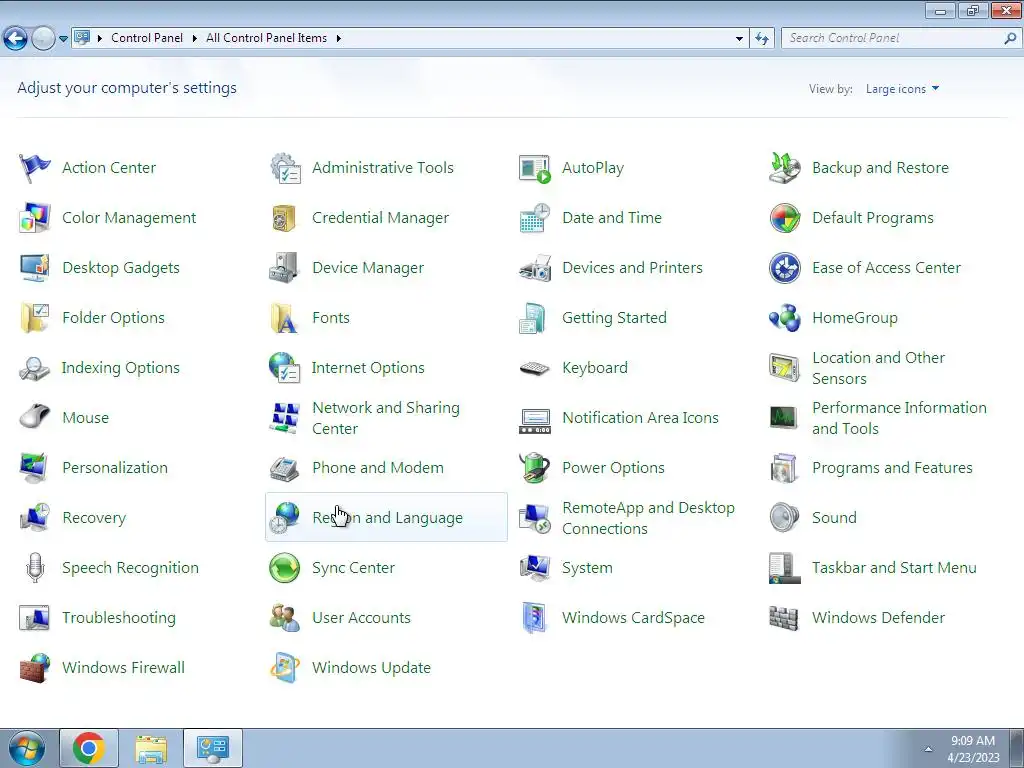Click the Sync Center green icon

pyautogui.click(x=285, y=568)
